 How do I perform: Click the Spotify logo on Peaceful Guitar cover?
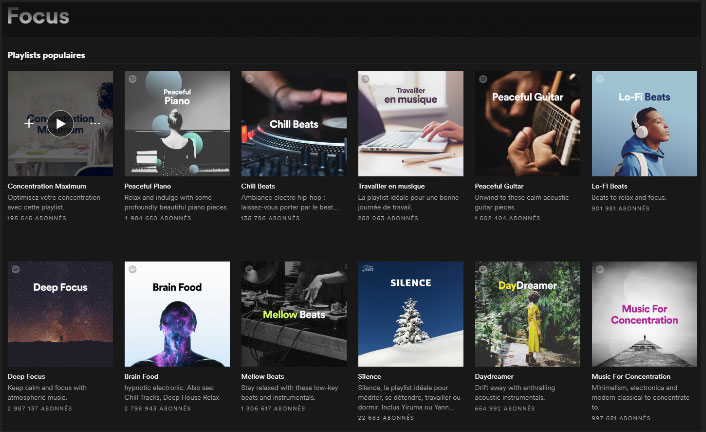(x=483, y=79)
